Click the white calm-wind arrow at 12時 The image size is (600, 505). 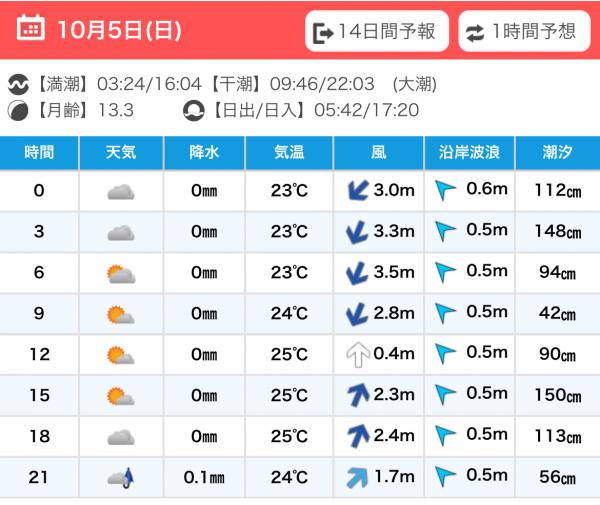357,355
